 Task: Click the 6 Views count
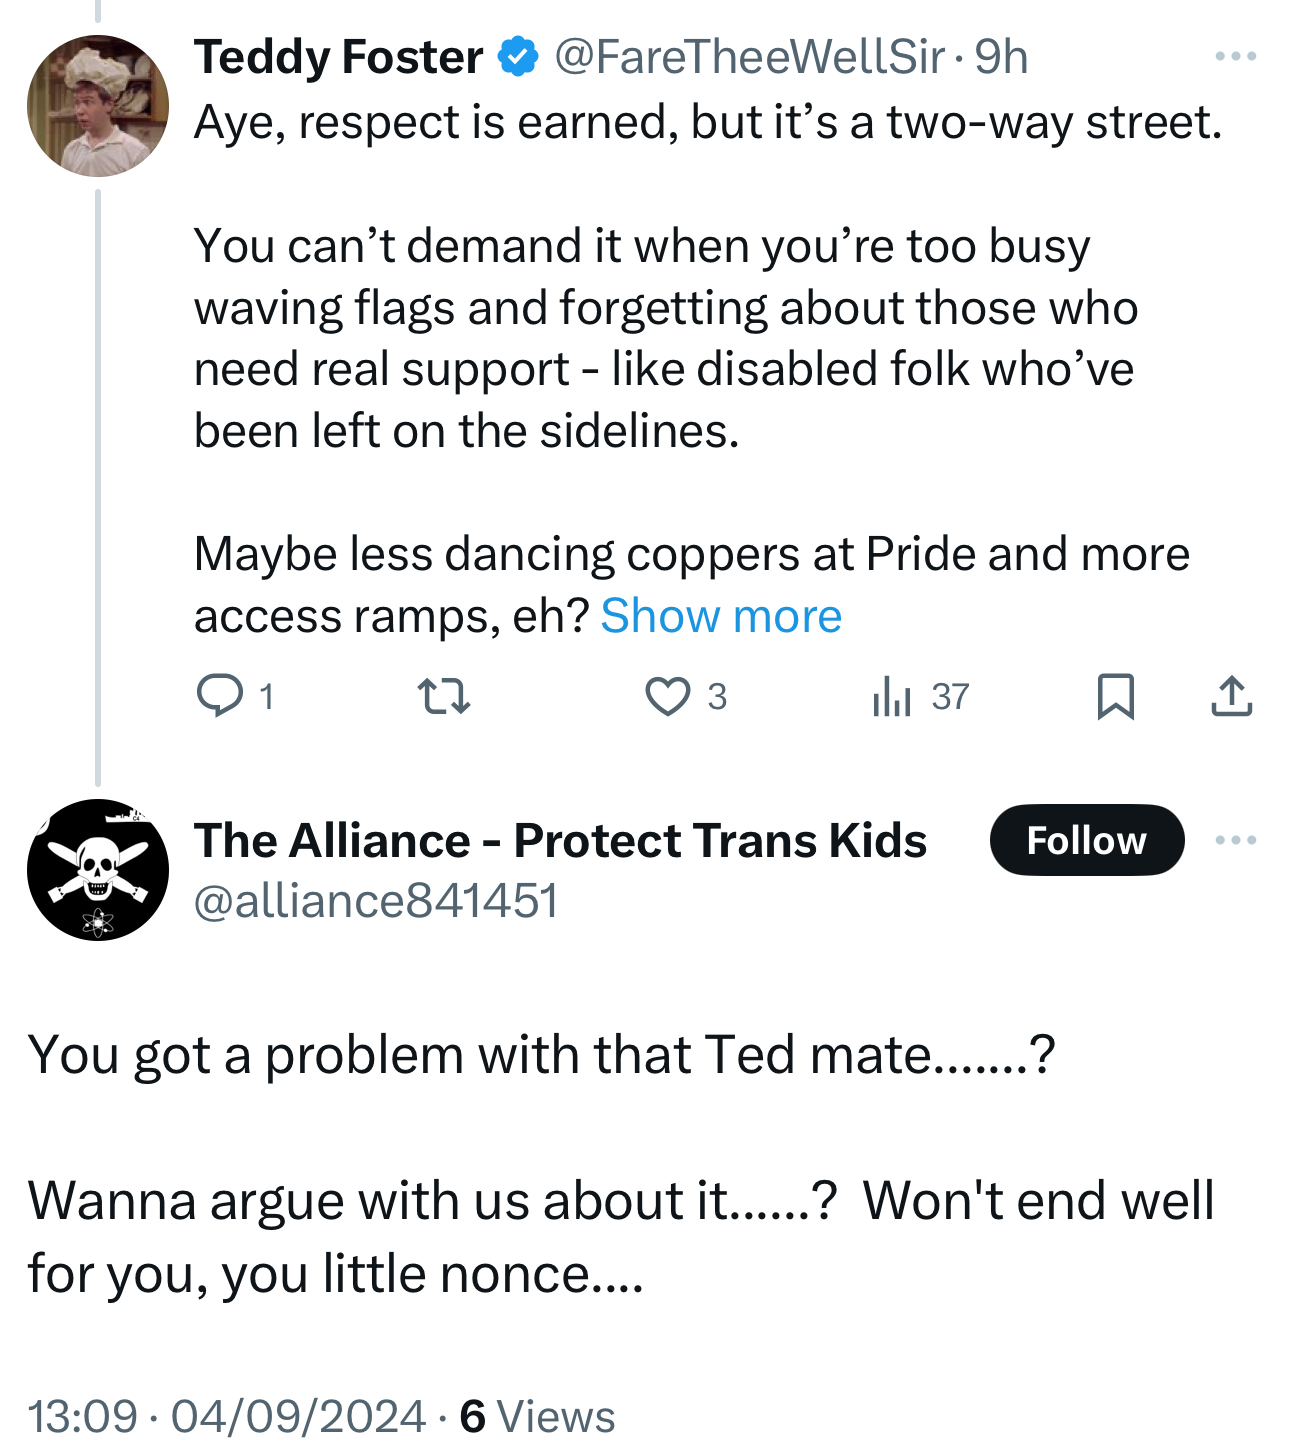pyautogui.click(x=537, y=1416)
